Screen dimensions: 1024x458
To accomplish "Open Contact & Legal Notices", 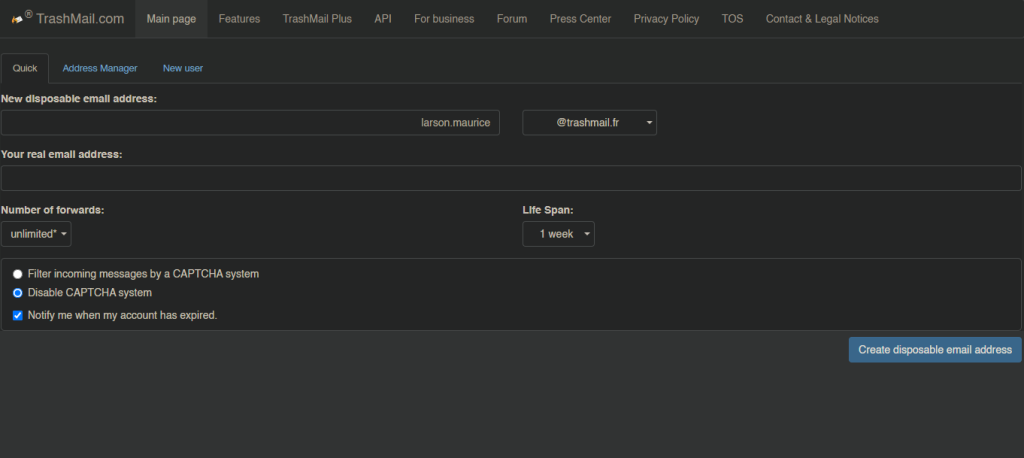I will pyautogui.click(x=822, y=19).
